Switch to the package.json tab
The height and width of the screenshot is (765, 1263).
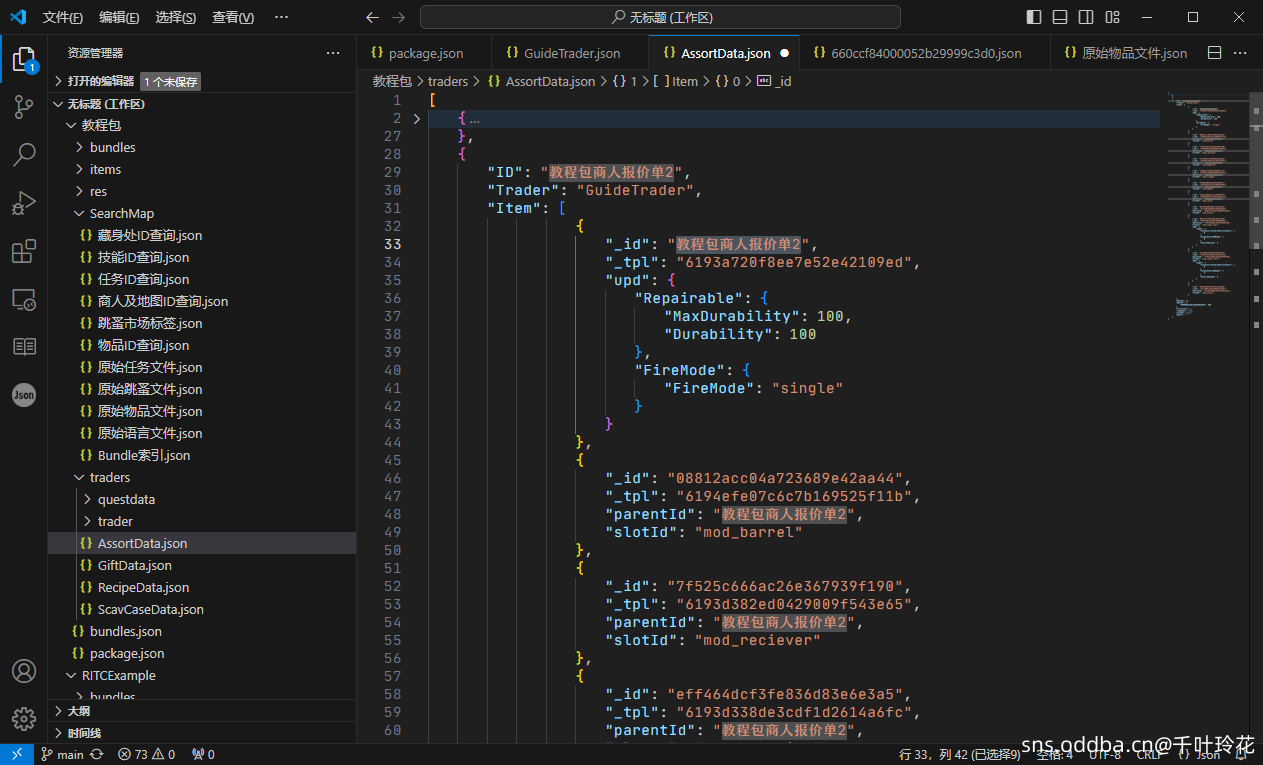click(x=424, y=53)
